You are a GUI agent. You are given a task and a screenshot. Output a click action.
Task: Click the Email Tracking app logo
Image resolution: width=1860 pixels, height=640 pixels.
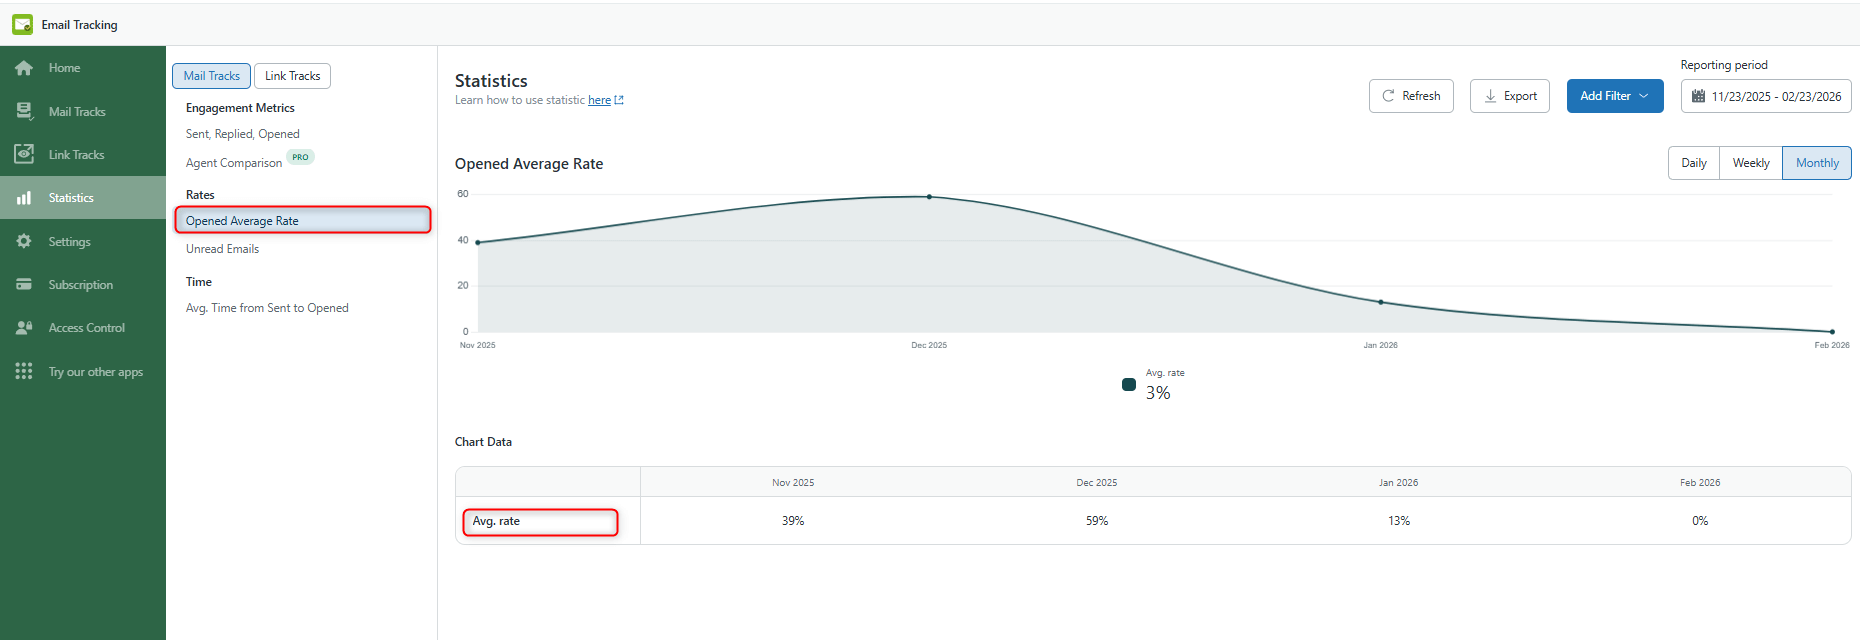click(22, 24)
